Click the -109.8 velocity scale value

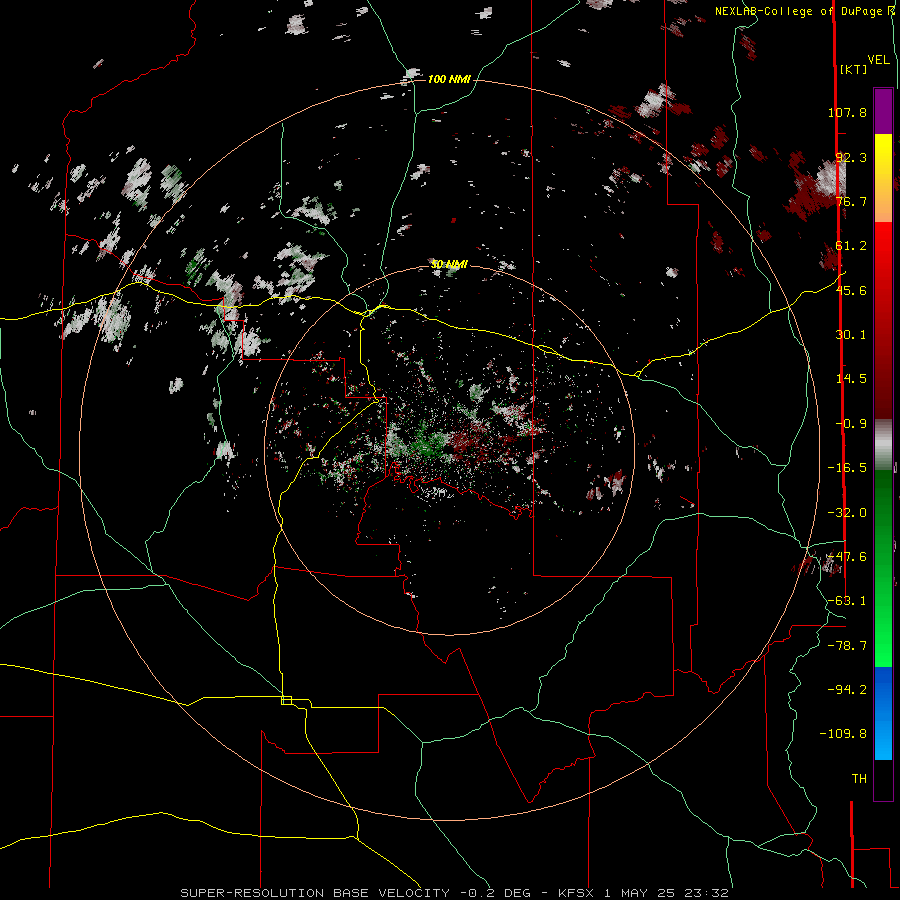pyautogui.click(x=843, y=734)
